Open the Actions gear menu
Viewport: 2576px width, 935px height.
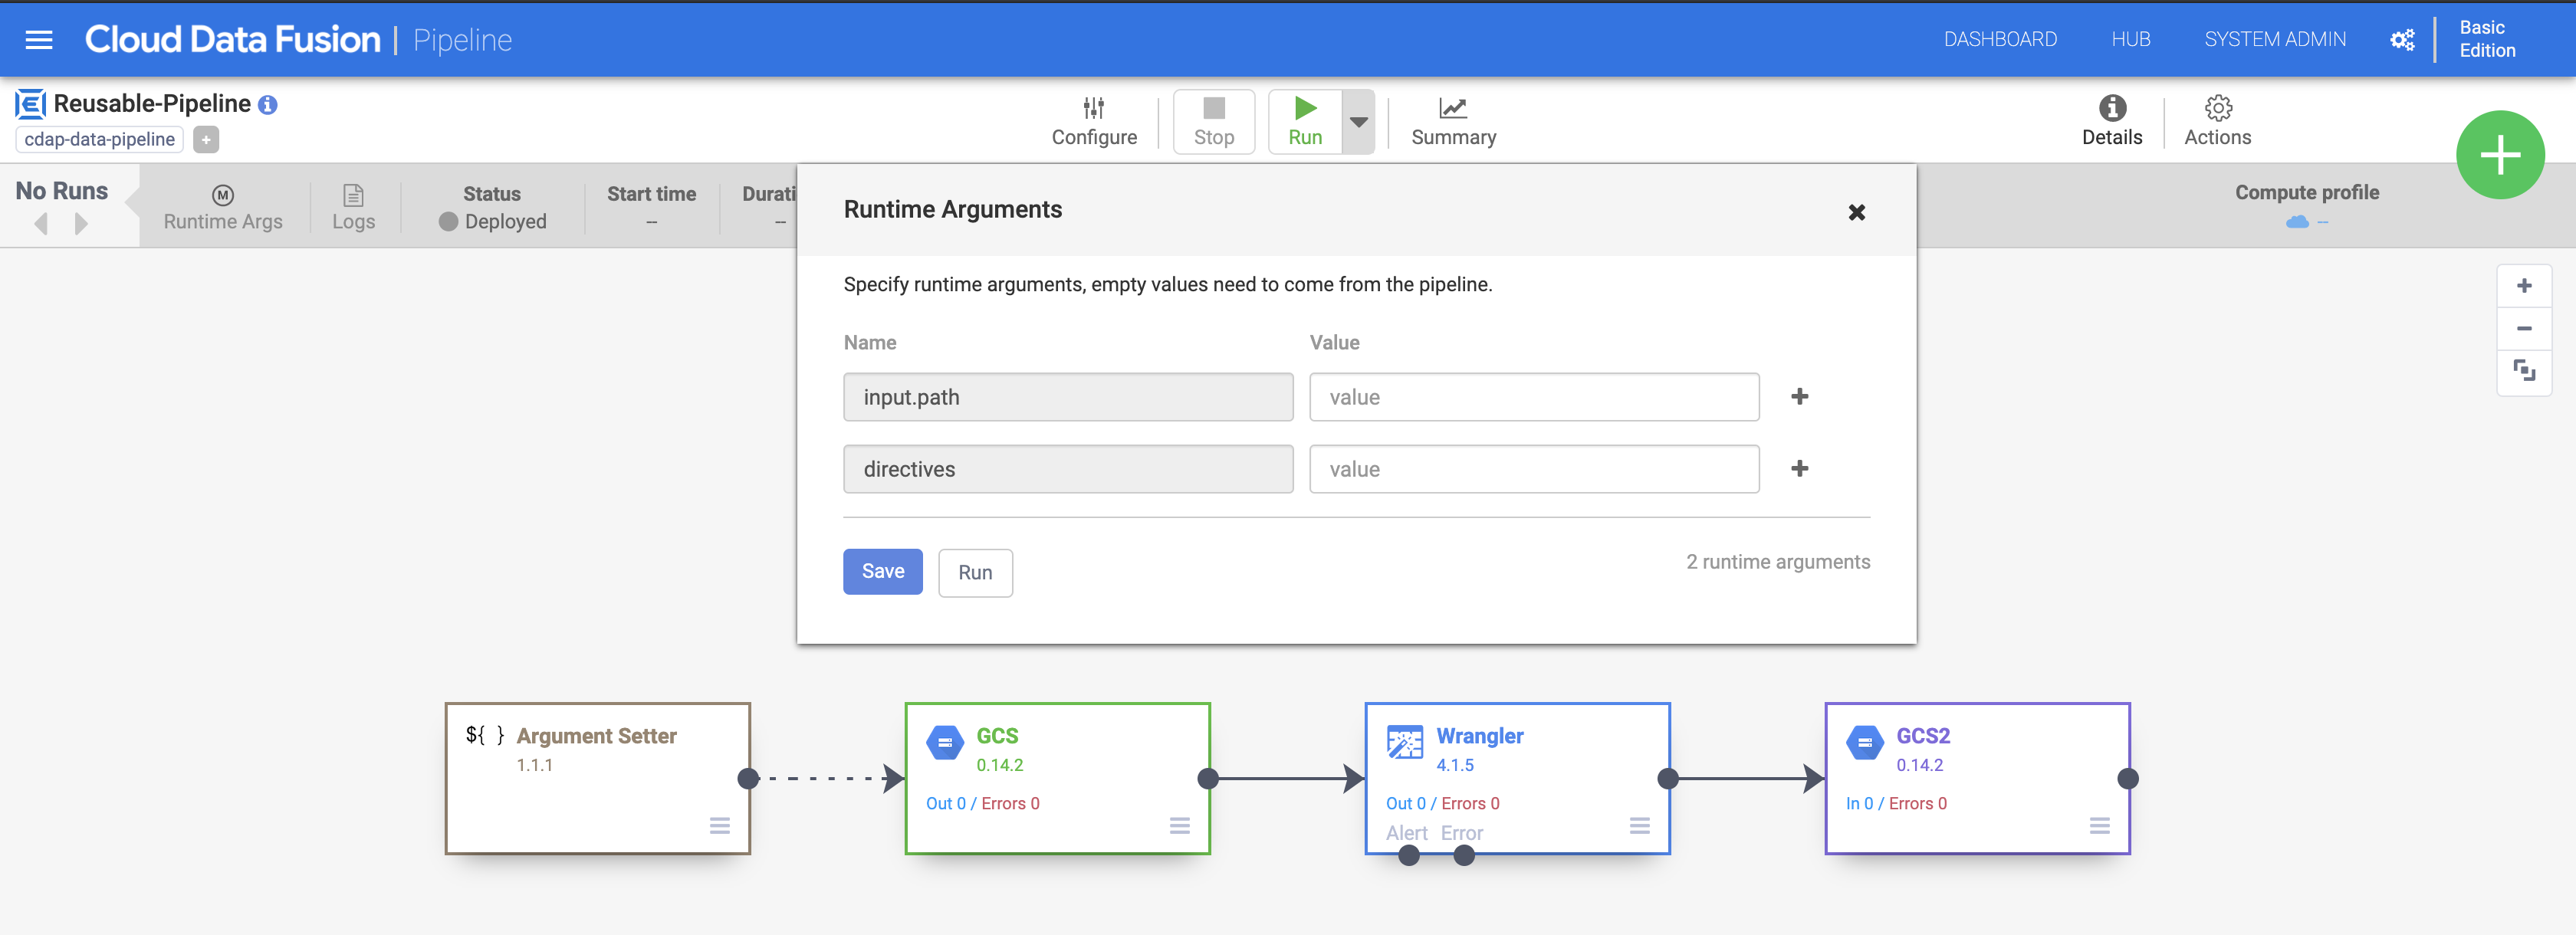point(2217,108)
